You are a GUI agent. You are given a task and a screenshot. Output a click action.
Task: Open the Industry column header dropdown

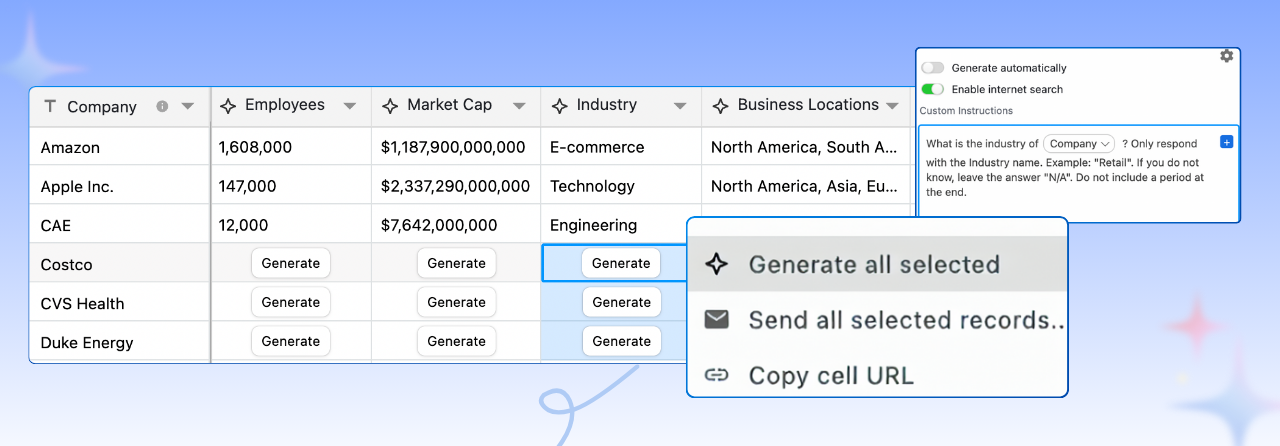(x=680, y=106)
